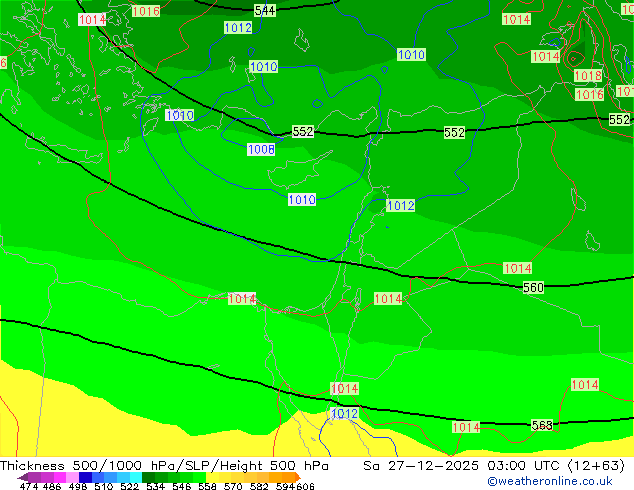Pick the bright yellow legend swatch at 558

(212, 477)
